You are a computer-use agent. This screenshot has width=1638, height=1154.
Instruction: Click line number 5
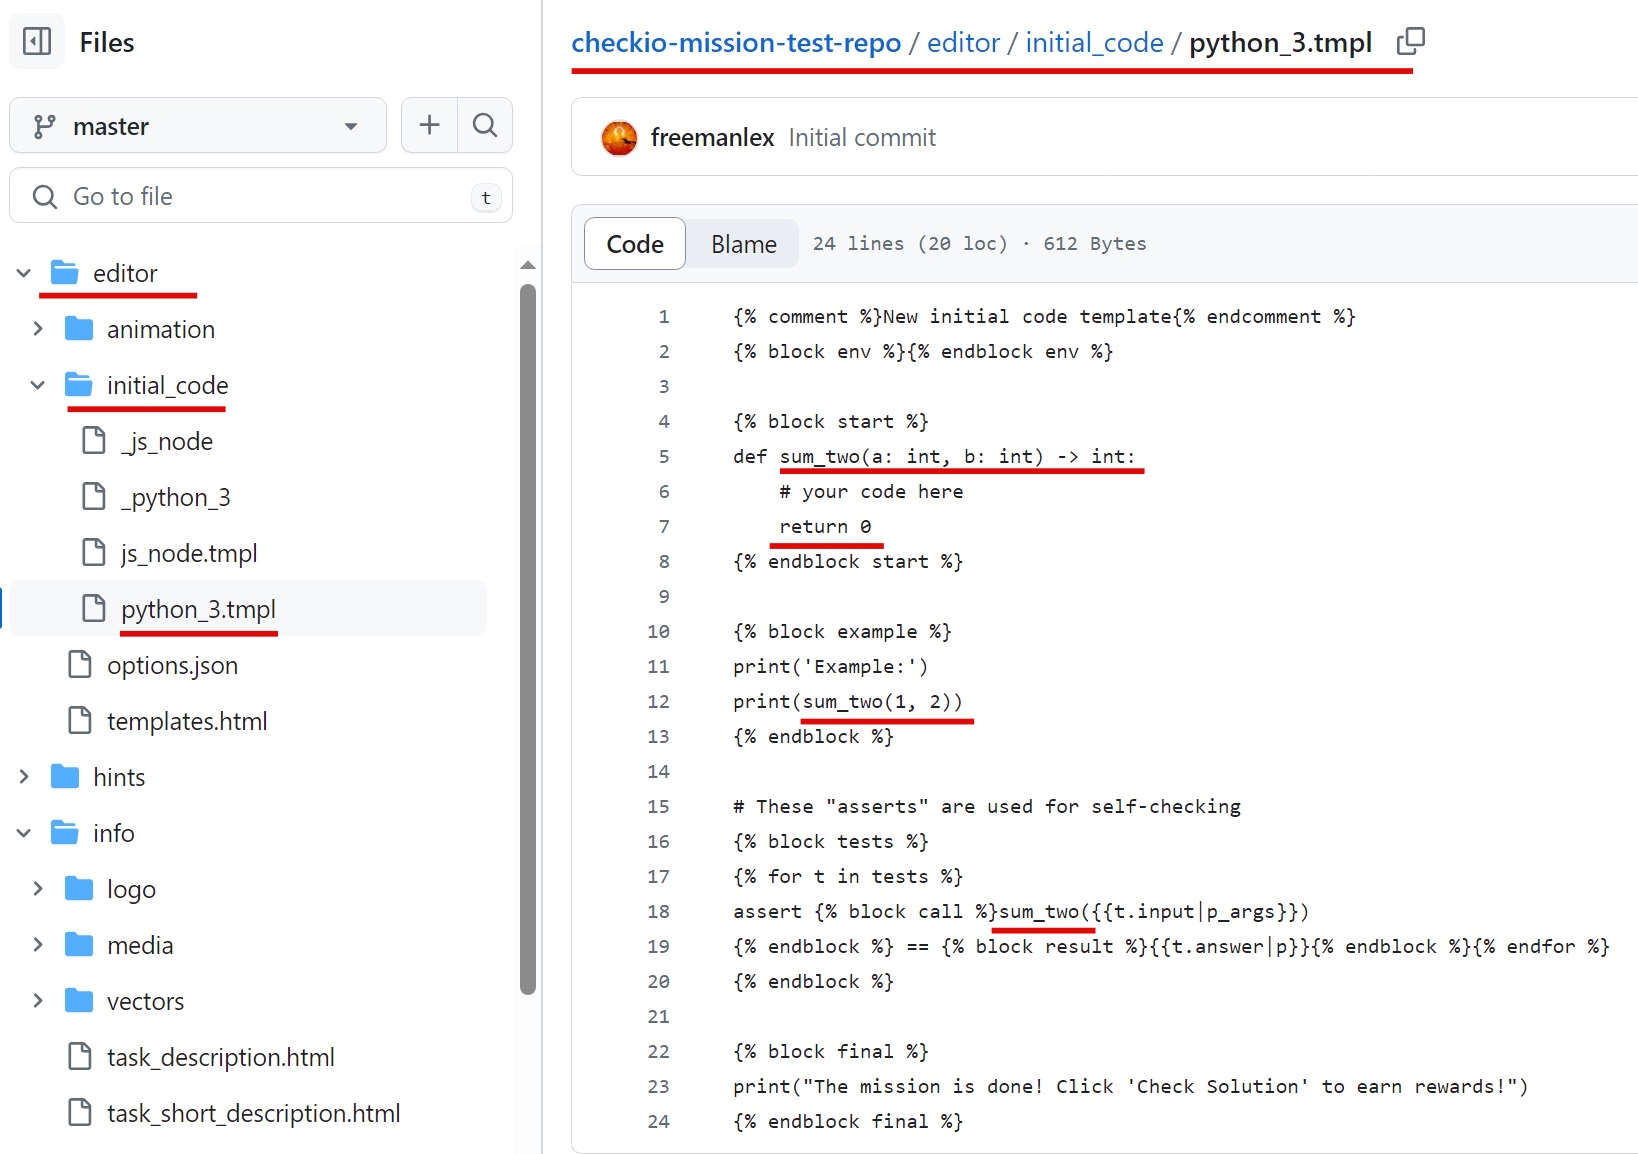(x=664, y=456)
